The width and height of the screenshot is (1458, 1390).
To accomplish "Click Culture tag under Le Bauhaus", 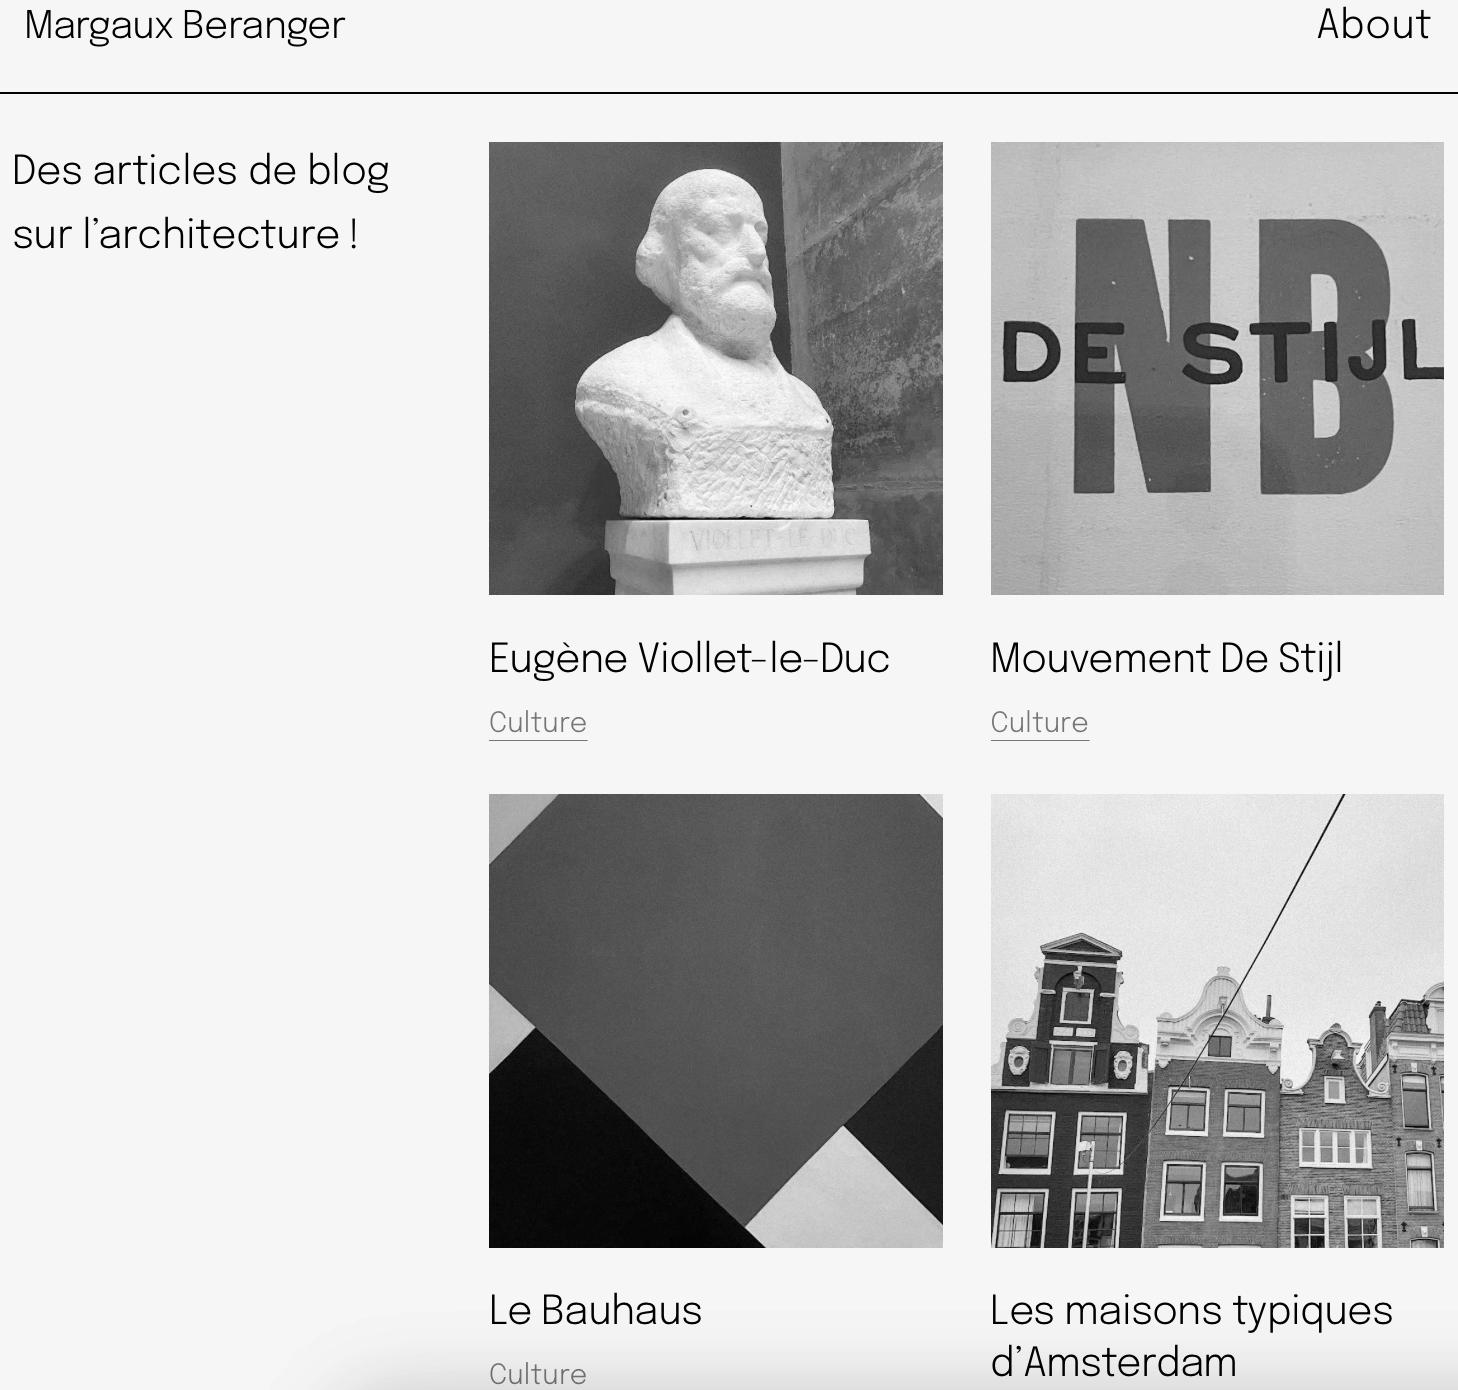I will pos(538,1374).
